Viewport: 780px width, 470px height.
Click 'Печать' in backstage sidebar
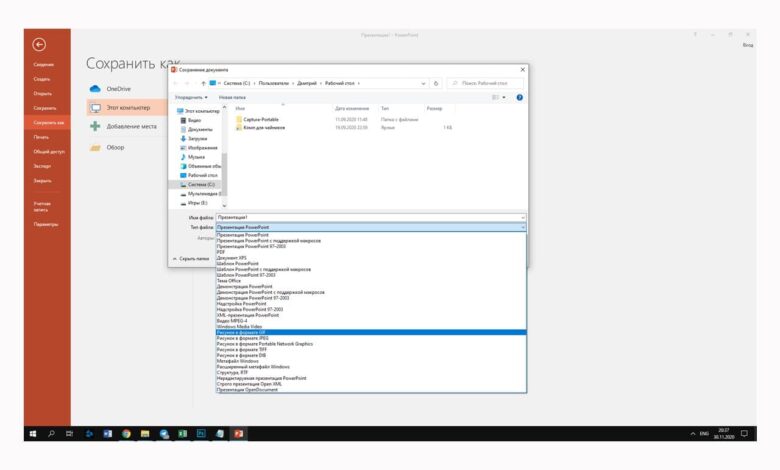(x=41, y=137)
